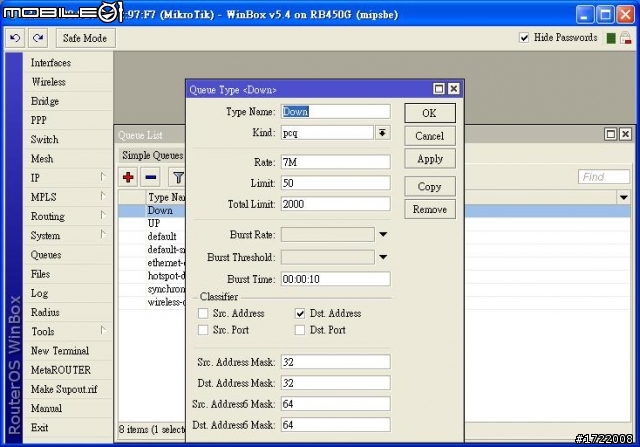Expand the Burst Rate field
The image size is (640, 447).
tap(383, 234)
